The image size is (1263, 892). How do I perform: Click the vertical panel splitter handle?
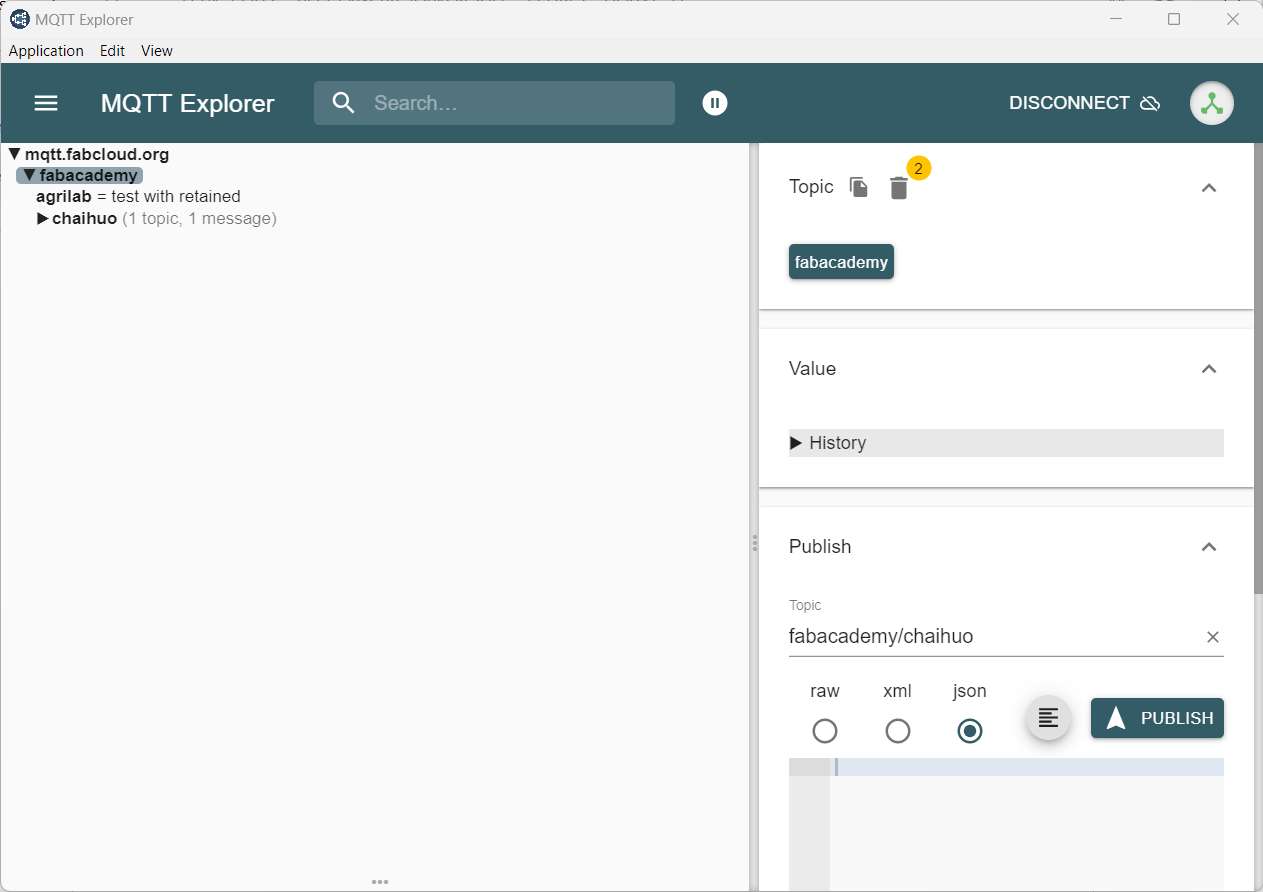tap(754, 542)
